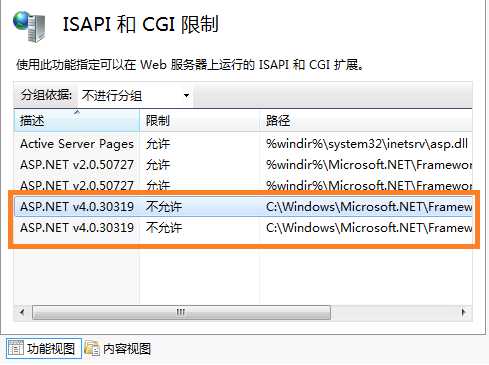Click the asp.dll path cell
Image resolution: width=489 pixels, height=365 pixels.
pyautogui.click(x=367, y=144)
